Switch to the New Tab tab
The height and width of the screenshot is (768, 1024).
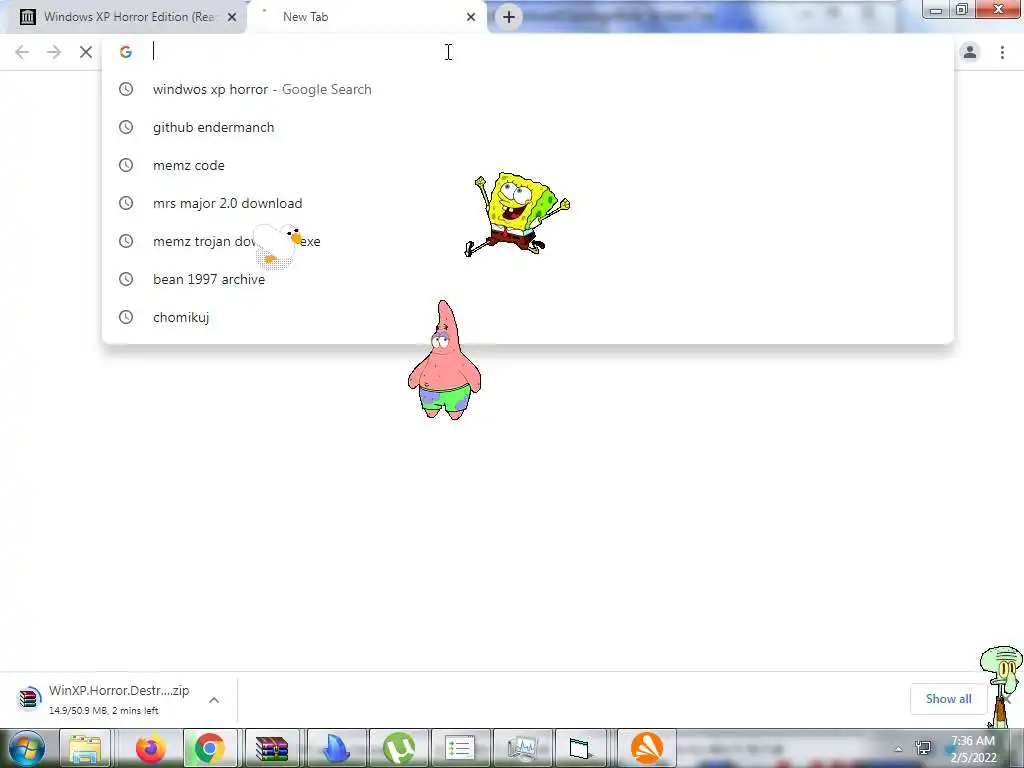[x=366, y=18]
